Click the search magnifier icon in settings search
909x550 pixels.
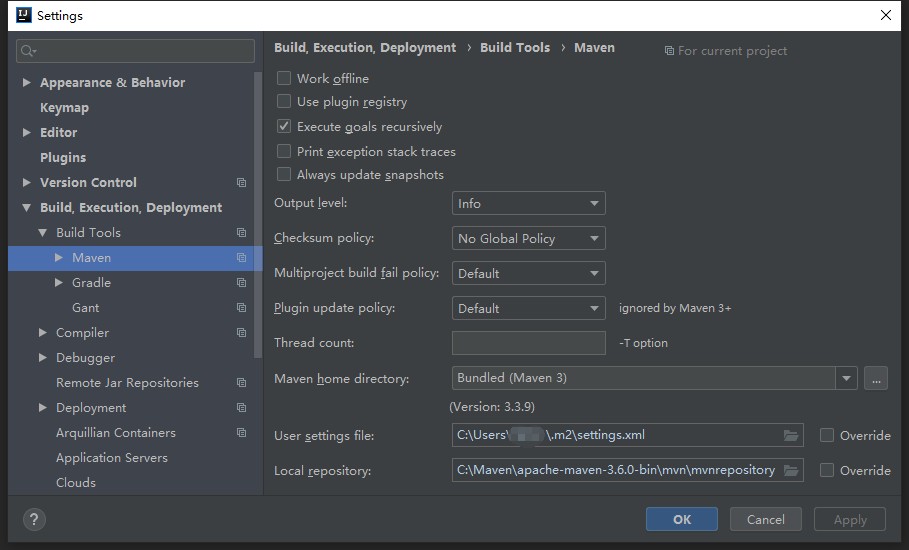click(x=27, y=51)
